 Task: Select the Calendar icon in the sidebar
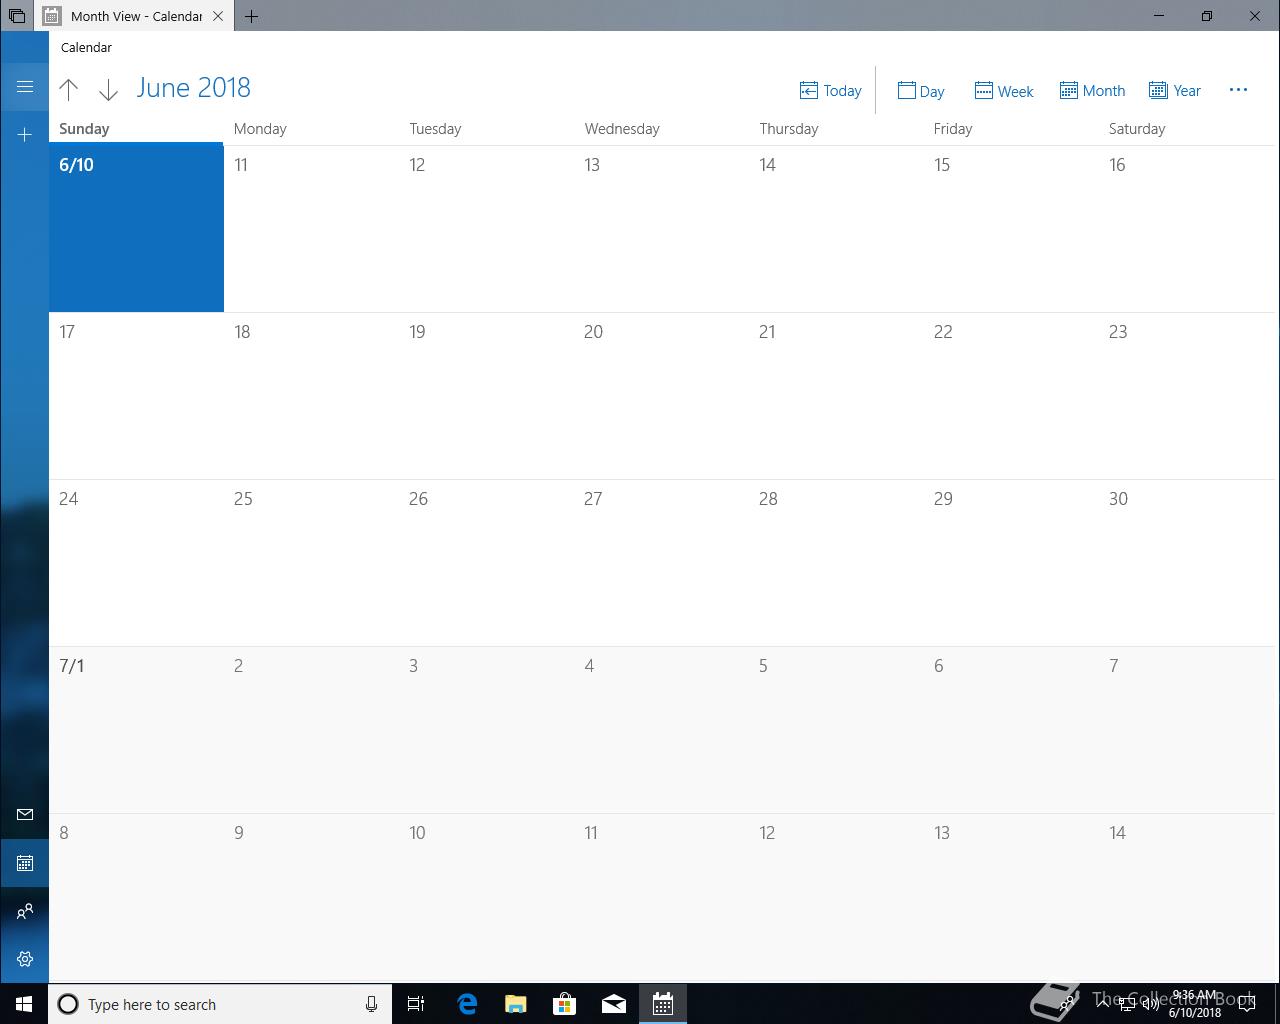pyautogui.click(x=25, y=863)
